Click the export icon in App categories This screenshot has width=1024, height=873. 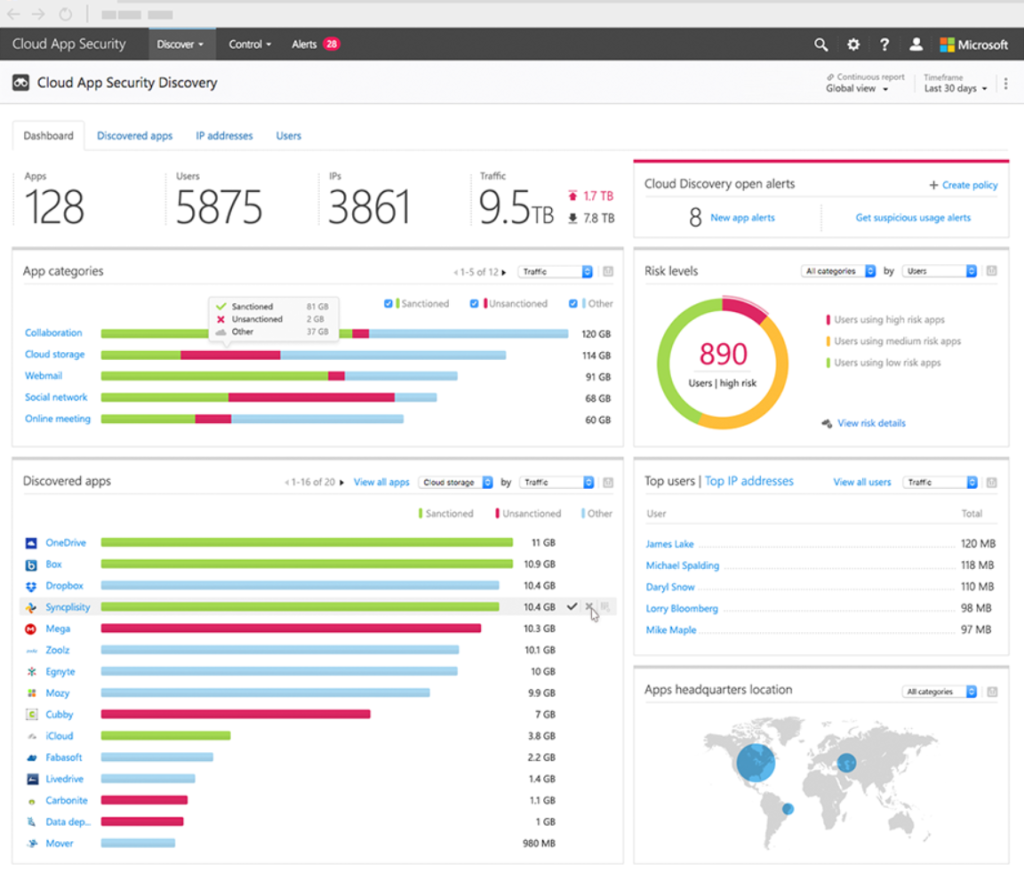tap(608, 272)
